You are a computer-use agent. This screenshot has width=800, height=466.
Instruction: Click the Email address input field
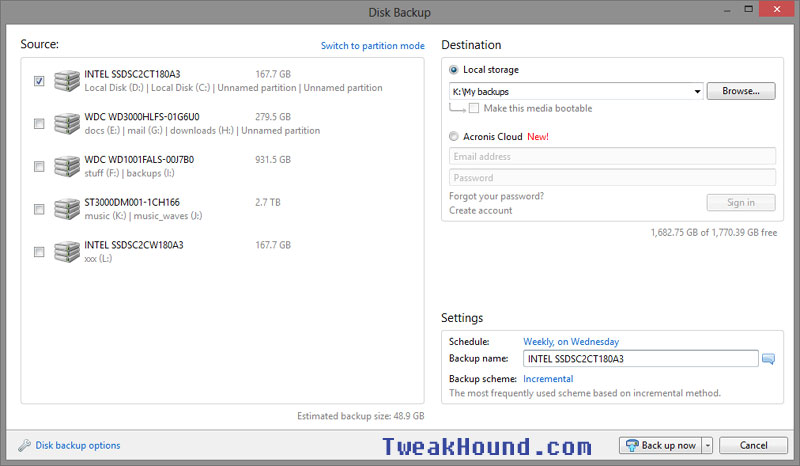coord(612,156)
